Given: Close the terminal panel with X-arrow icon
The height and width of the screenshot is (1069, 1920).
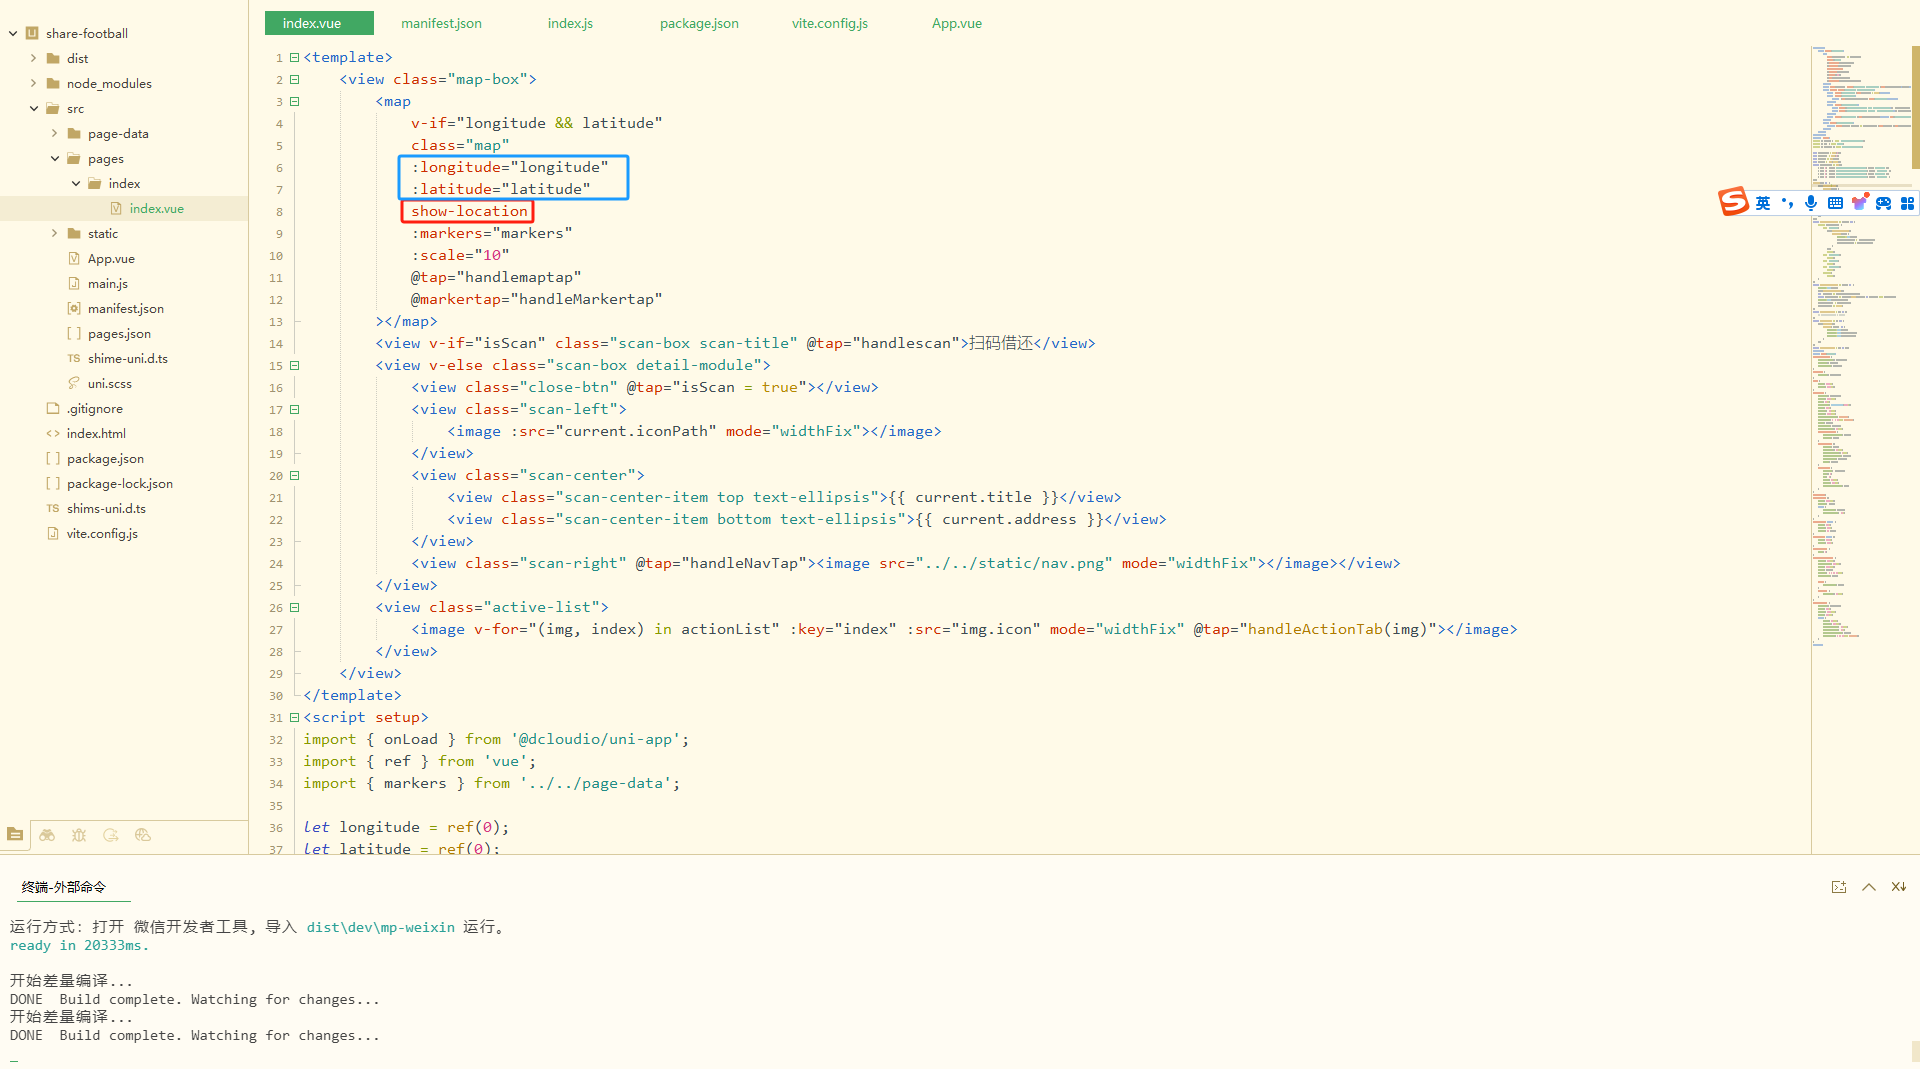Looking at the screenshot, I should coord(1898,887).
